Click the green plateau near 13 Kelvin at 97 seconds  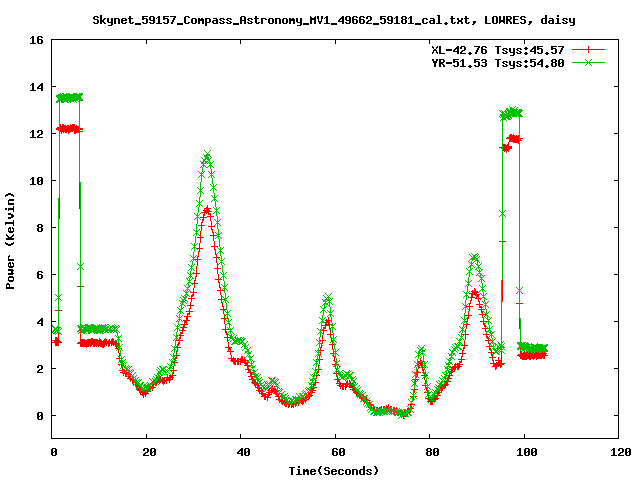511,113
